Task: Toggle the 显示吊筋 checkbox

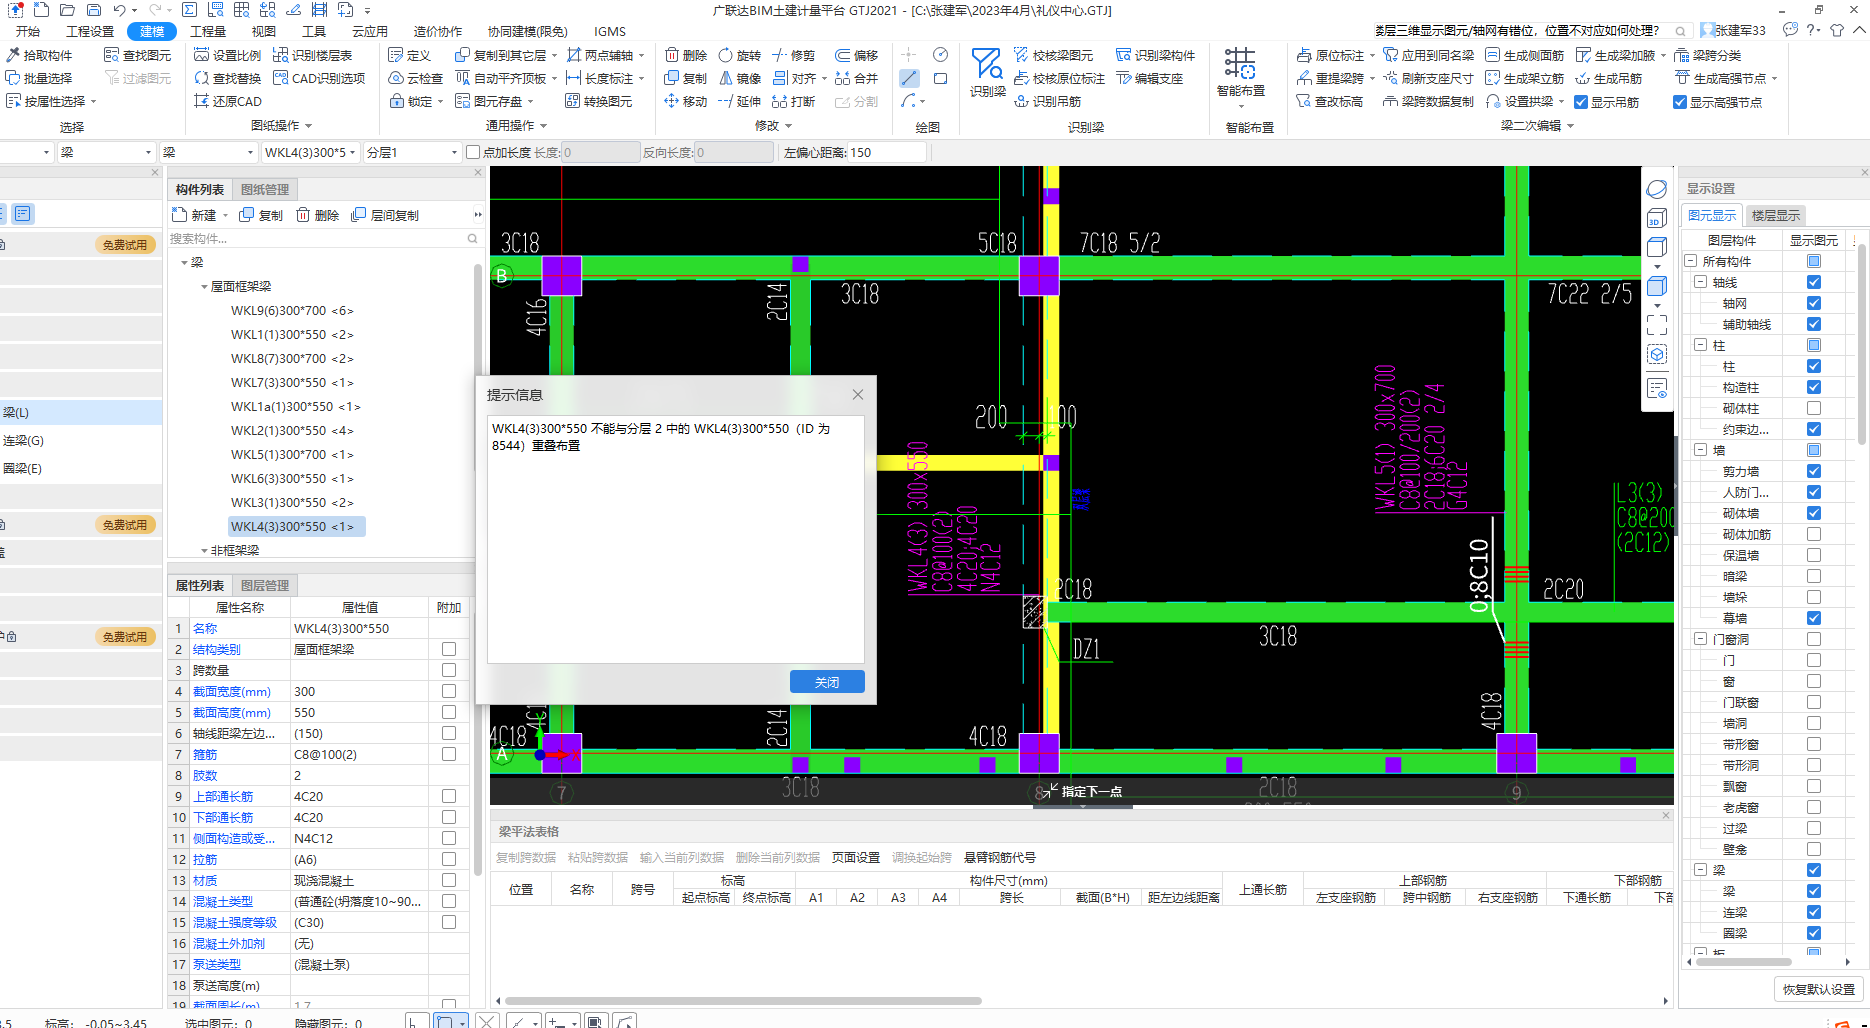Action: point(1581,102)
